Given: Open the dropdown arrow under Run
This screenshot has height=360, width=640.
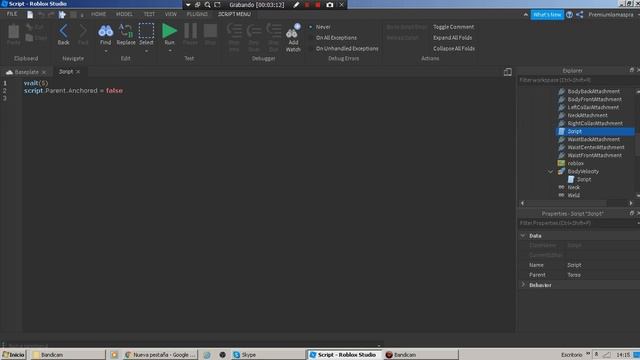Looking at the screenshot, I should click(169, 51).
